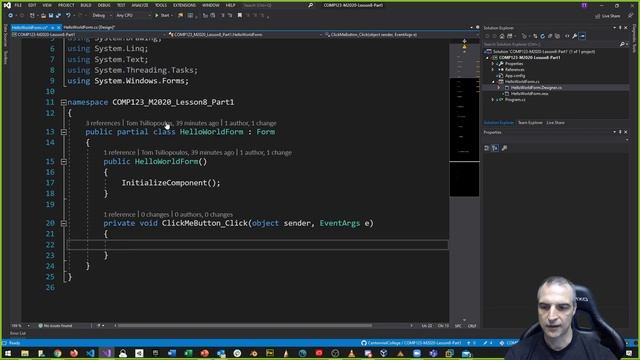The width and height of the screenshot is (640, 360).
Task: Close the HelloWorldForm.cs tab
Action: pos(58,27)
